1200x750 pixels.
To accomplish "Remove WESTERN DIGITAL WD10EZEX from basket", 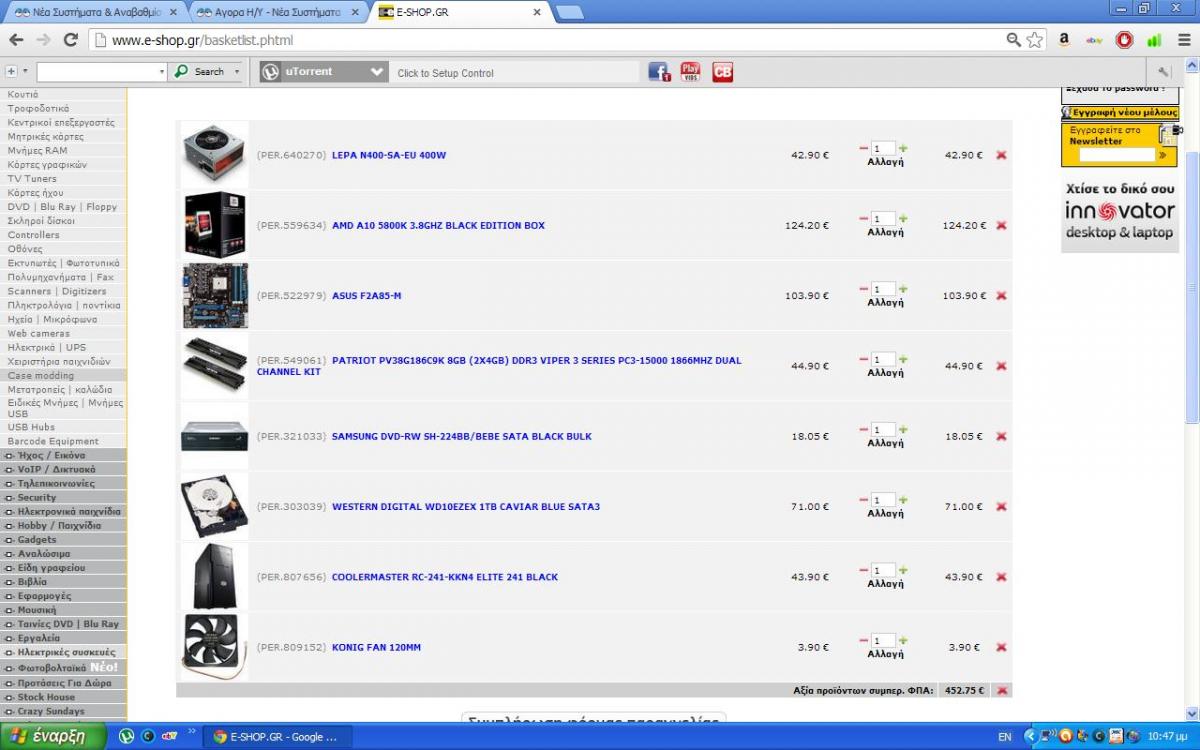I will (1001, 507).
